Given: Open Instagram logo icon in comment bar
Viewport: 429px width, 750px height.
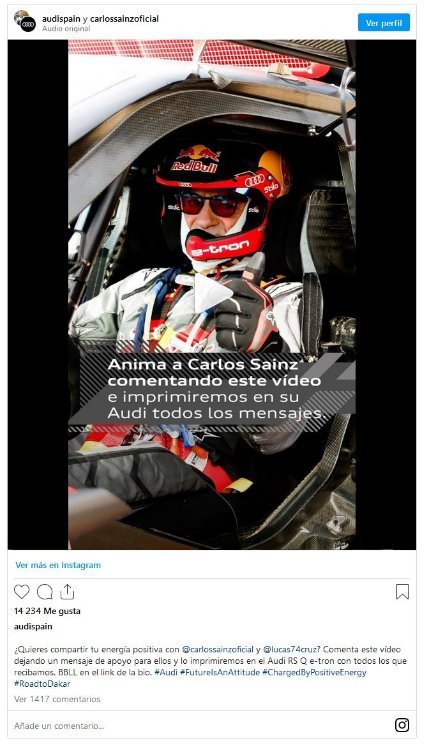Looking at the screenshot, I should click(402, 725).
